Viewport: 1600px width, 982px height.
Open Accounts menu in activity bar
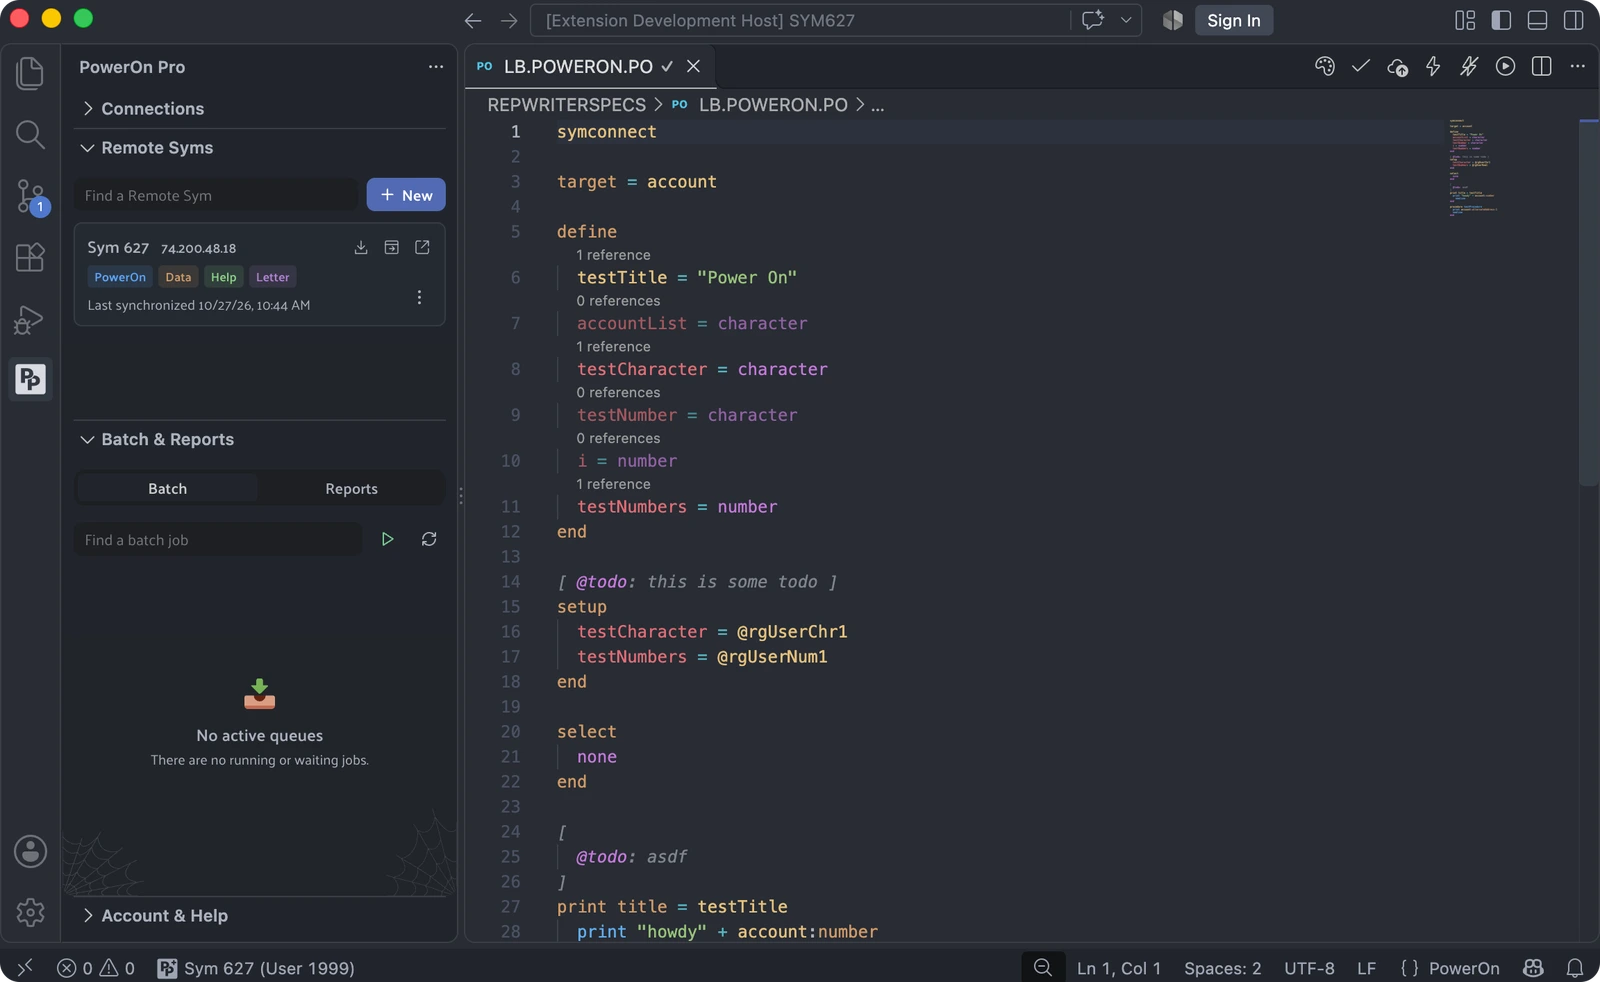click(30, 852)
